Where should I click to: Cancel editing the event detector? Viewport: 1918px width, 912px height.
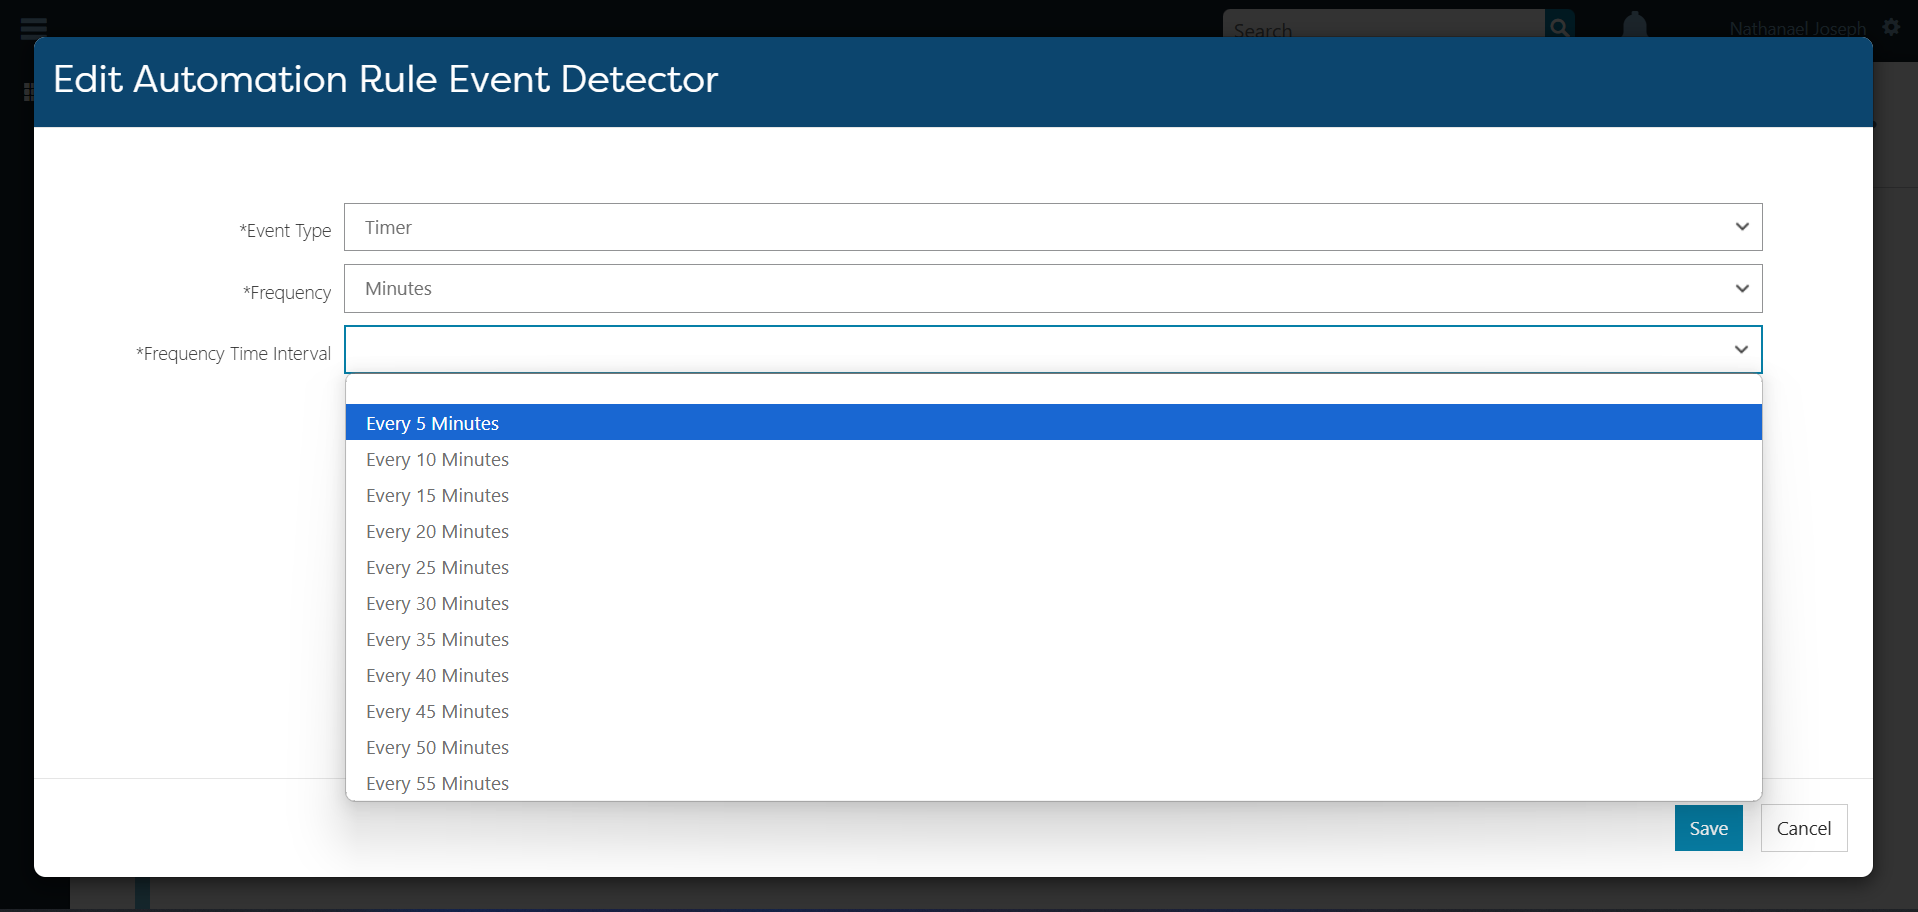click(1803, 828)
